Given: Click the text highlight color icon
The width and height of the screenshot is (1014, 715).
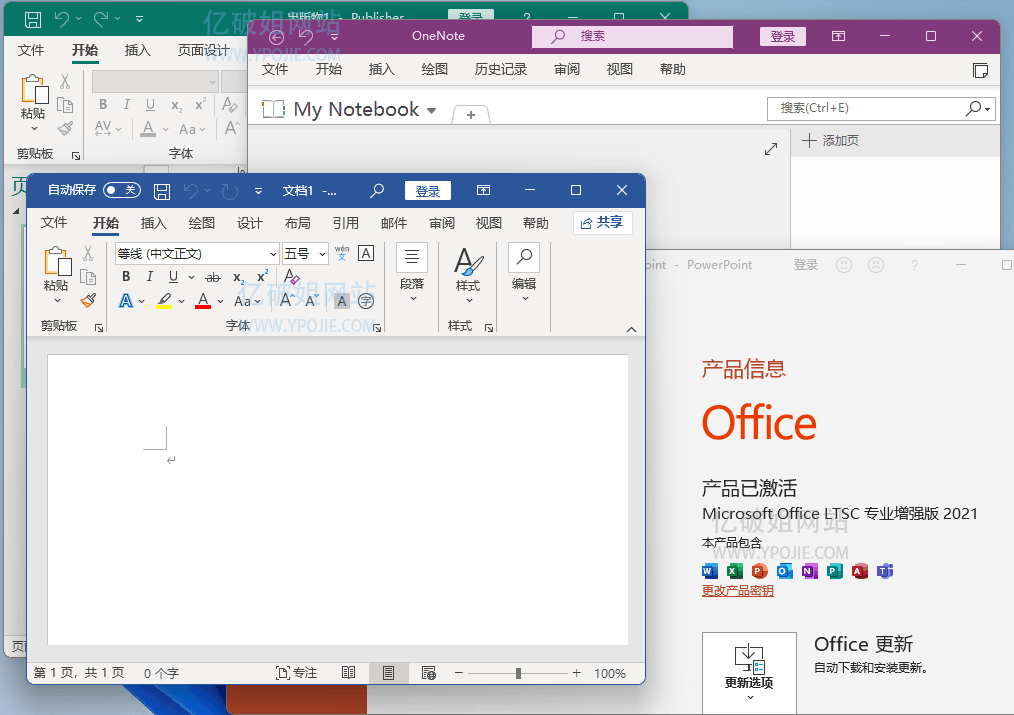Looking at the screenshot, I should [x=165, y=300].
